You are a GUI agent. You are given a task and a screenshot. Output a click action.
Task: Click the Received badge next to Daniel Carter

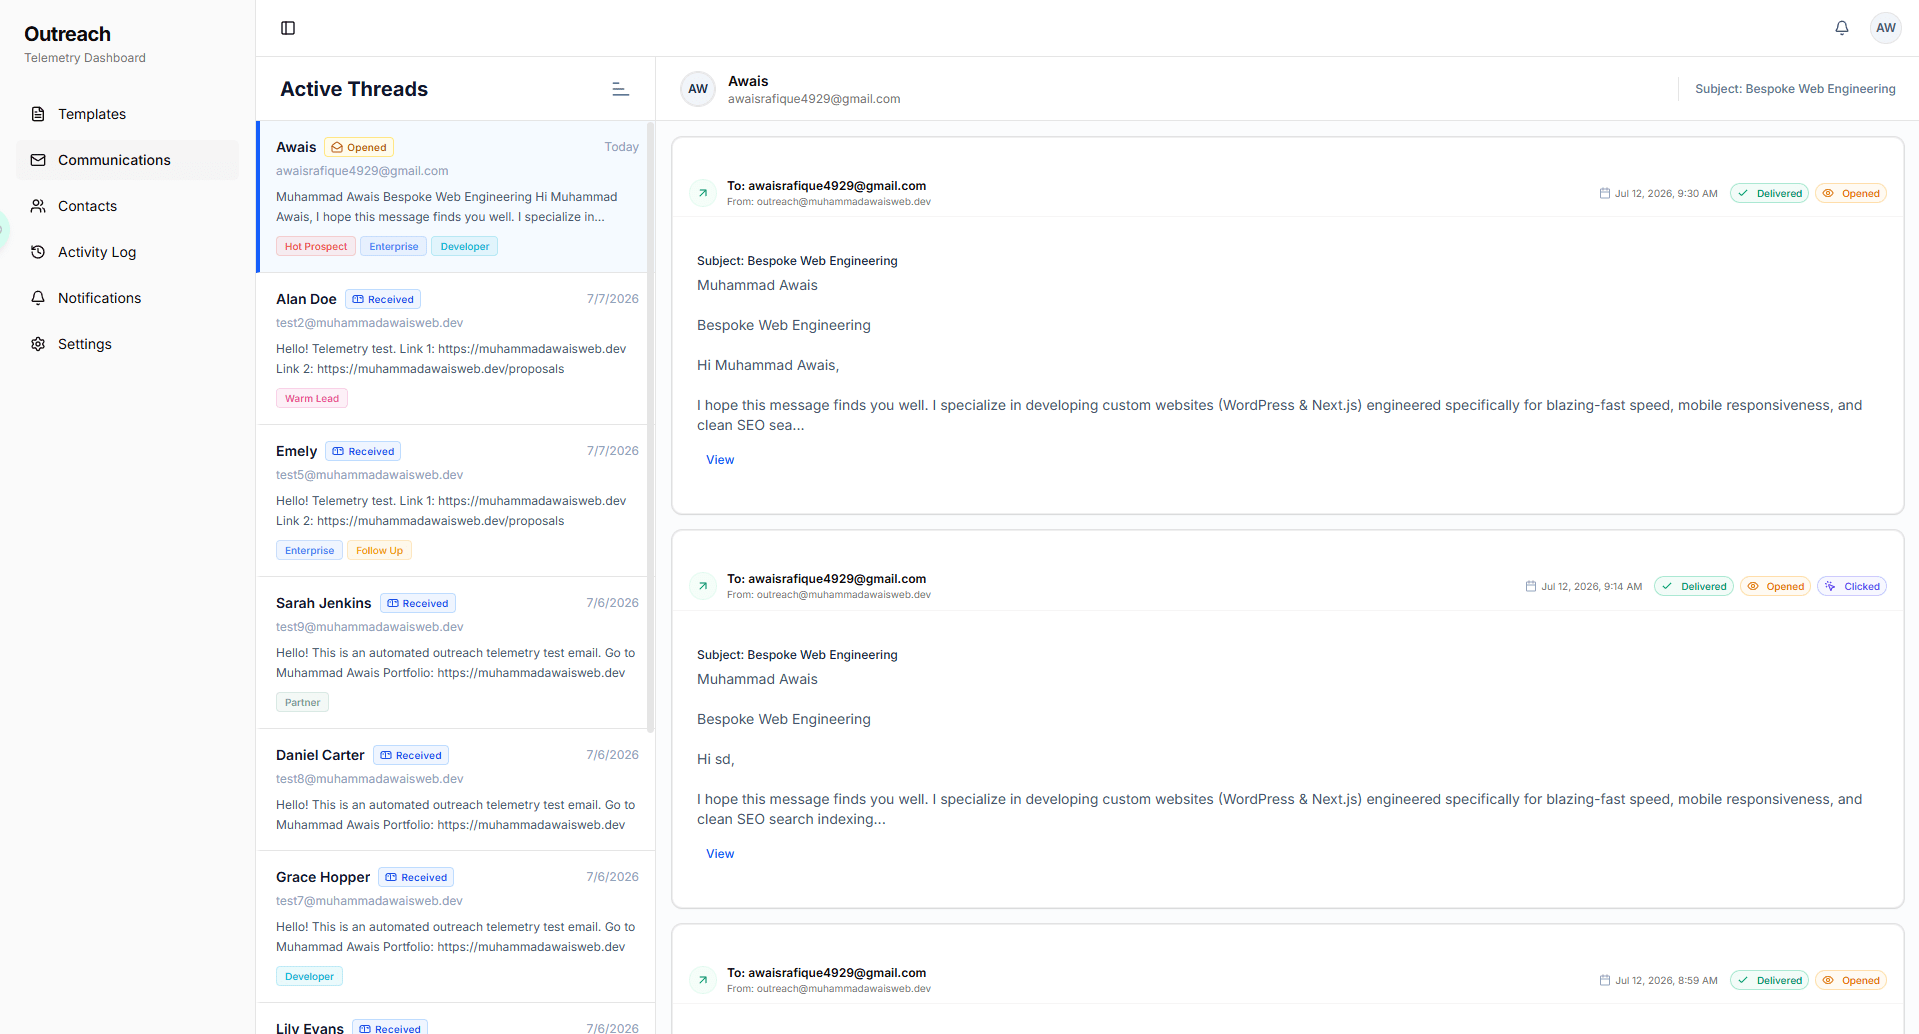pyautogui.click(x=411, y=755)
